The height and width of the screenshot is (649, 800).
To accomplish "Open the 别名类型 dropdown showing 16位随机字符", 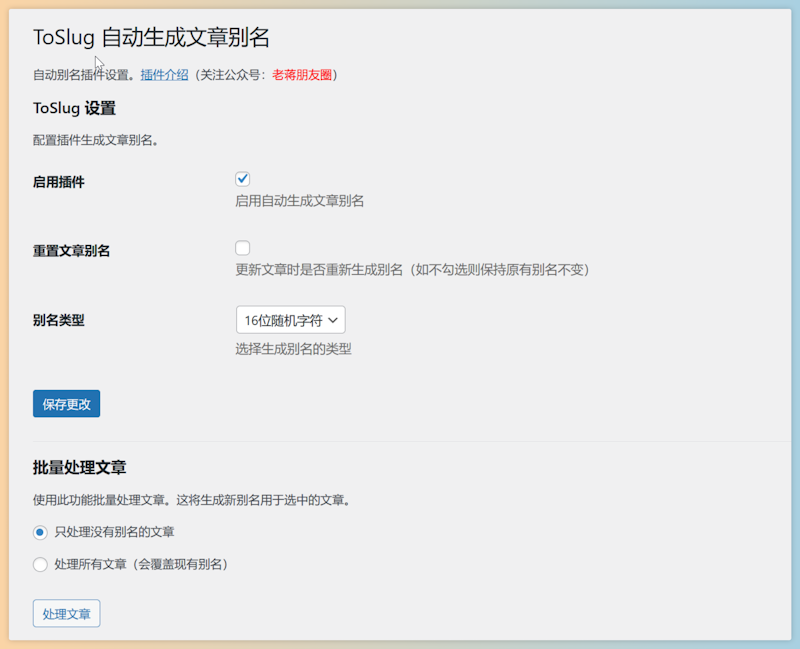I will (x=289, y=320).
